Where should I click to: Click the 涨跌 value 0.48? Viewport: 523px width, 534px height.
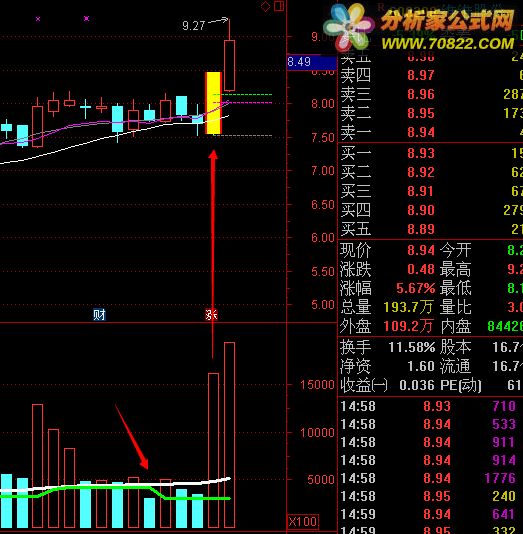[x=421, y=269]
